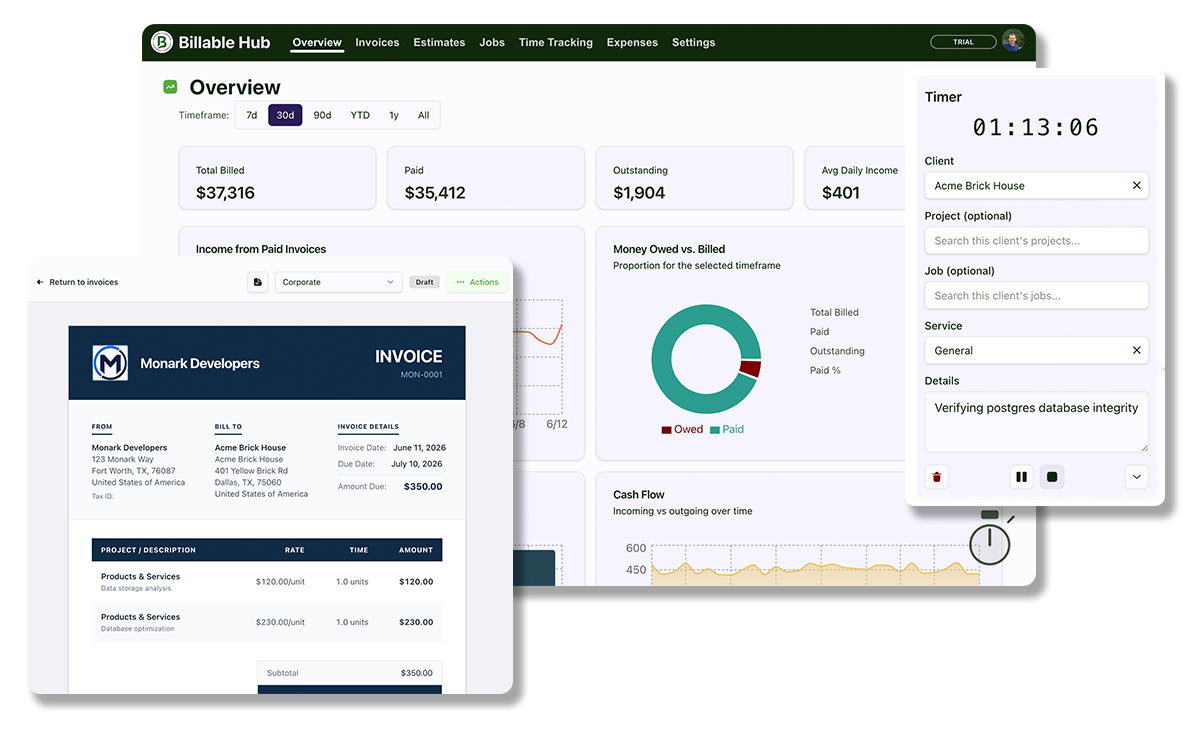Click the Client field Acme Brick House

pos(1037,186)
